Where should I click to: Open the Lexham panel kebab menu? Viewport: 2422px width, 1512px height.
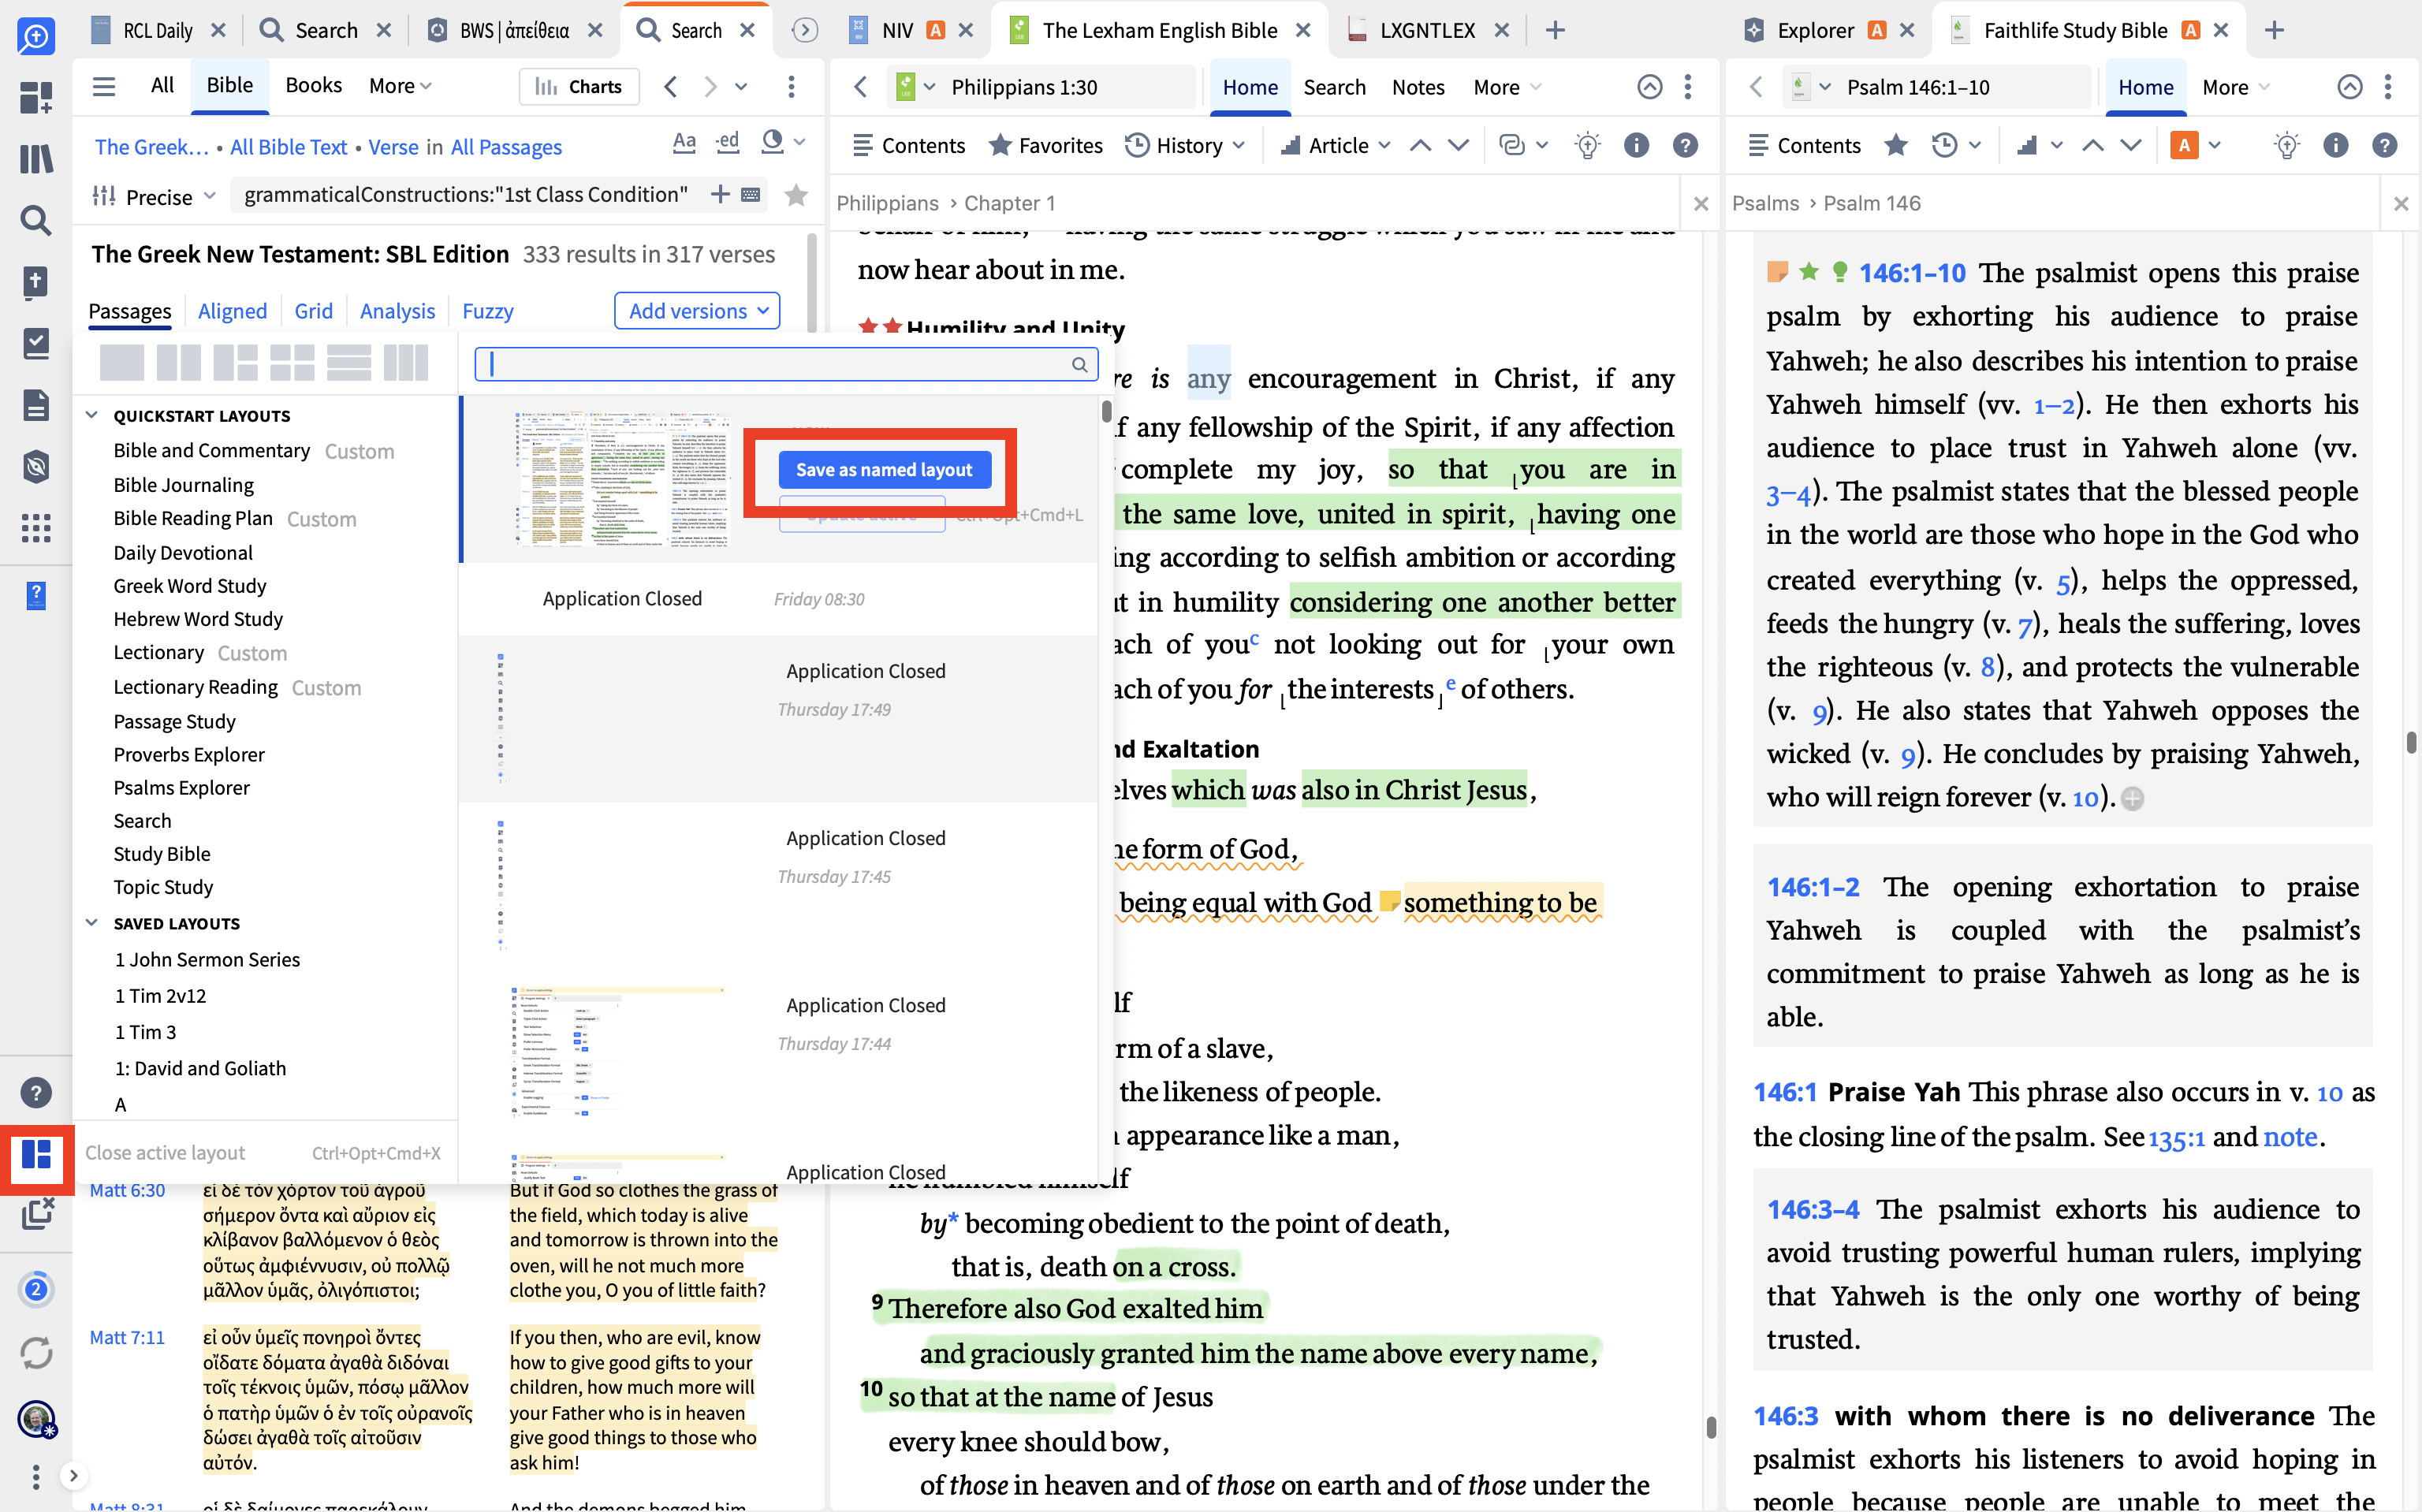[1688, 87]
